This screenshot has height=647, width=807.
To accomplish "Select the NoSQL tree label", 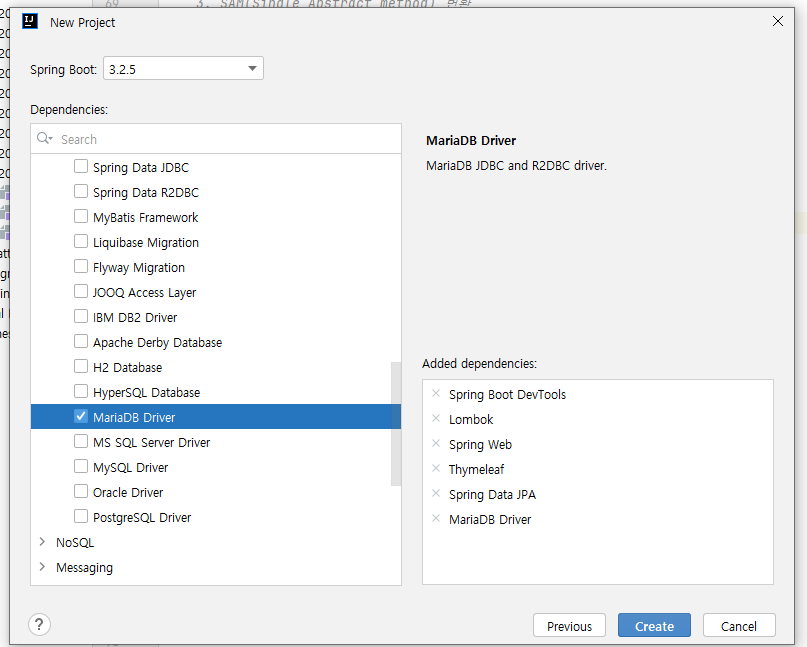I will (x=75, y=543).
